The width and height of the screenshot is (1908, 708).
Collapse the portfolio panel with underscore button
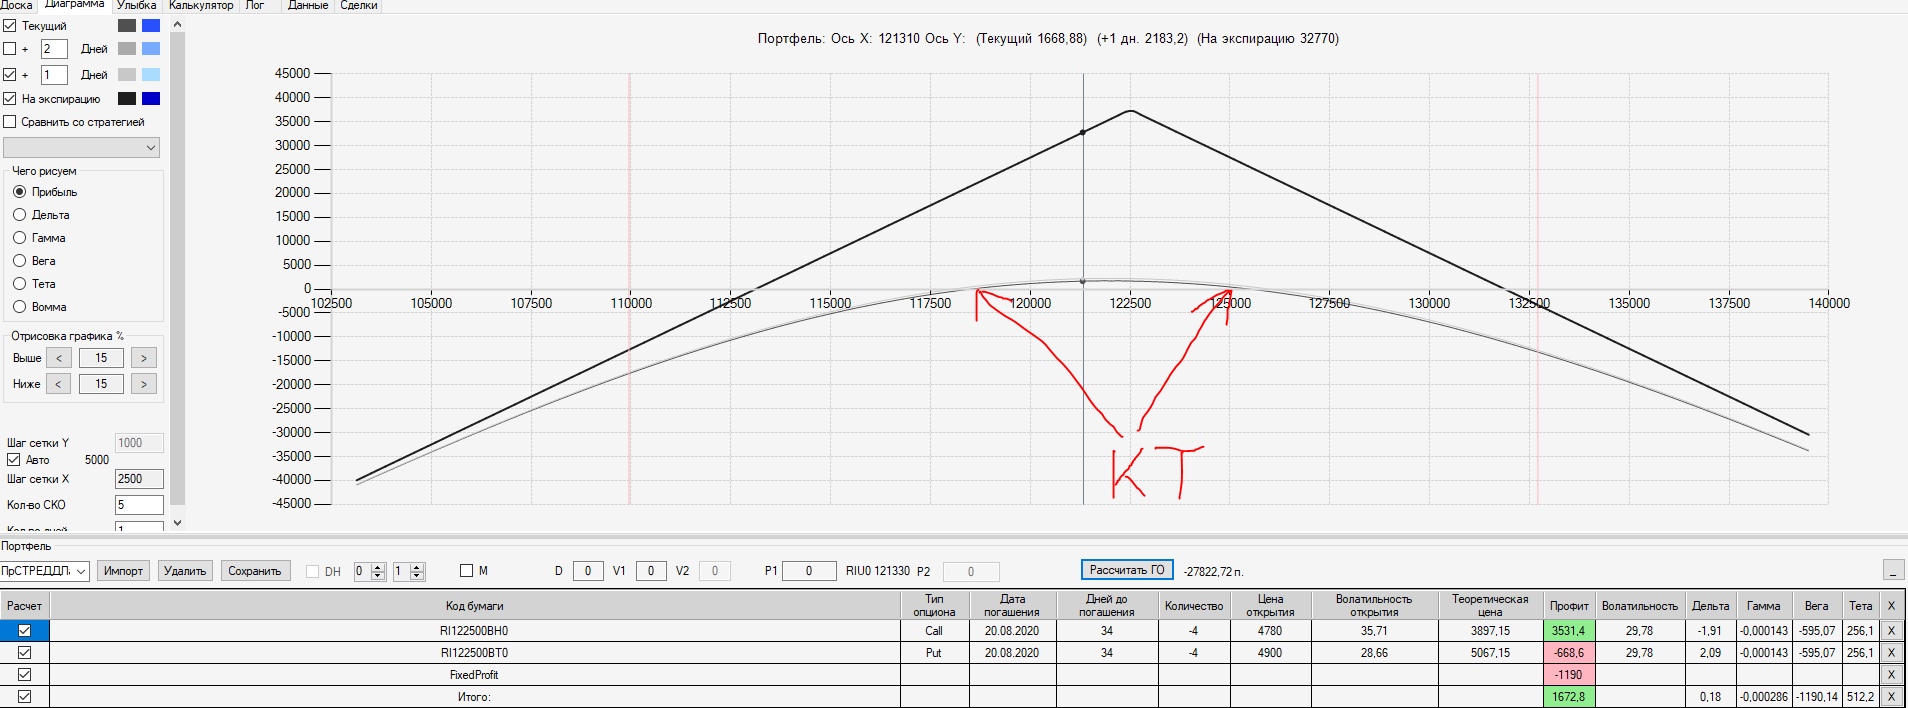[x=1893, y=570]
